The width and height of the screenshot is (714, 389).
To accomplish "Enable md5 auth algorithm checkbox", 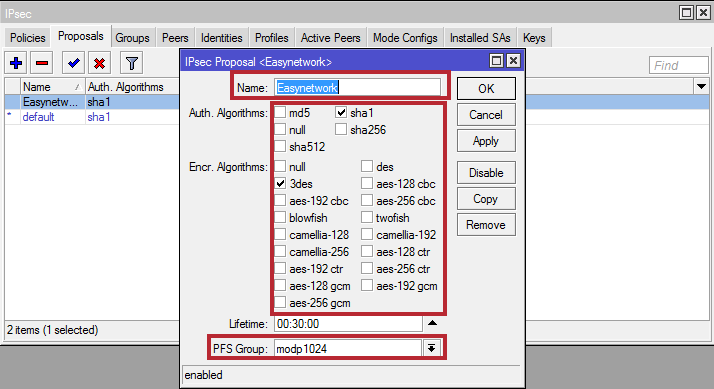I will (280, 113).
